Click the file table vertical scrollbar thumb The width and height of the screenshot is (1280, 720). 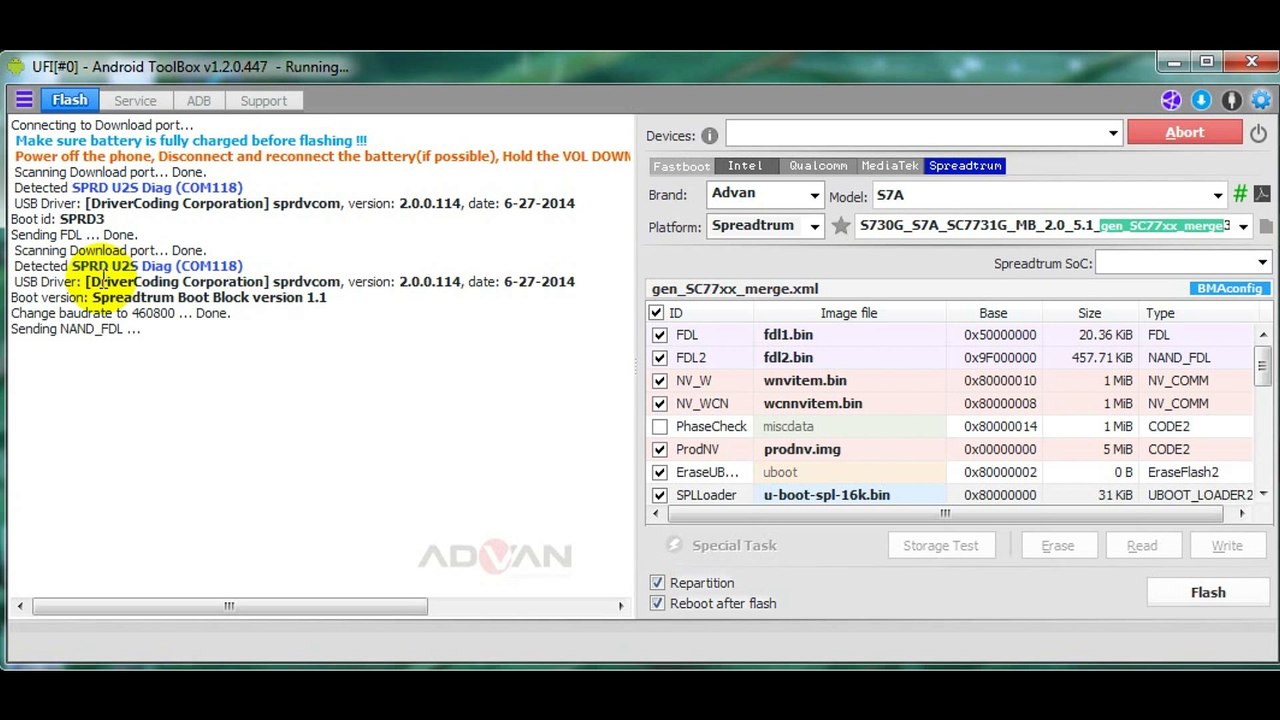1262,366
